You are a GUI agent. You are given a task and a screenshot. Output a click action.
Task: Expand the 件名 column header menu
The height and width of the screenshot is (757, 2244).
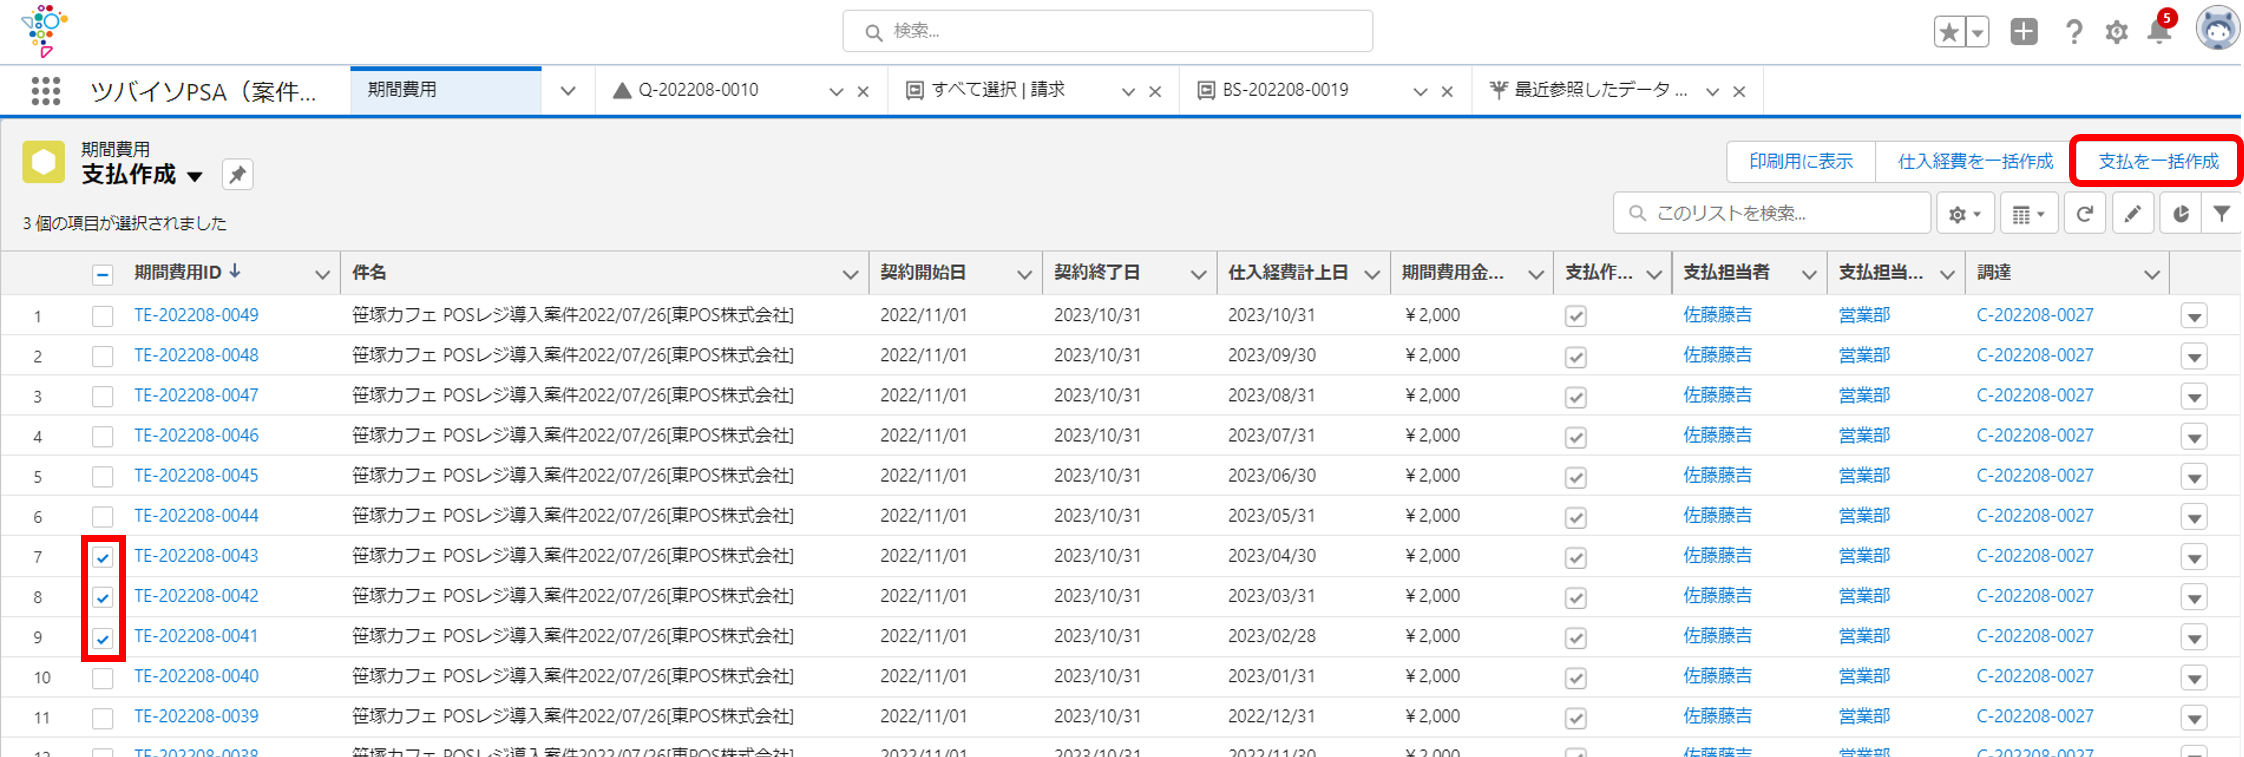849,275
